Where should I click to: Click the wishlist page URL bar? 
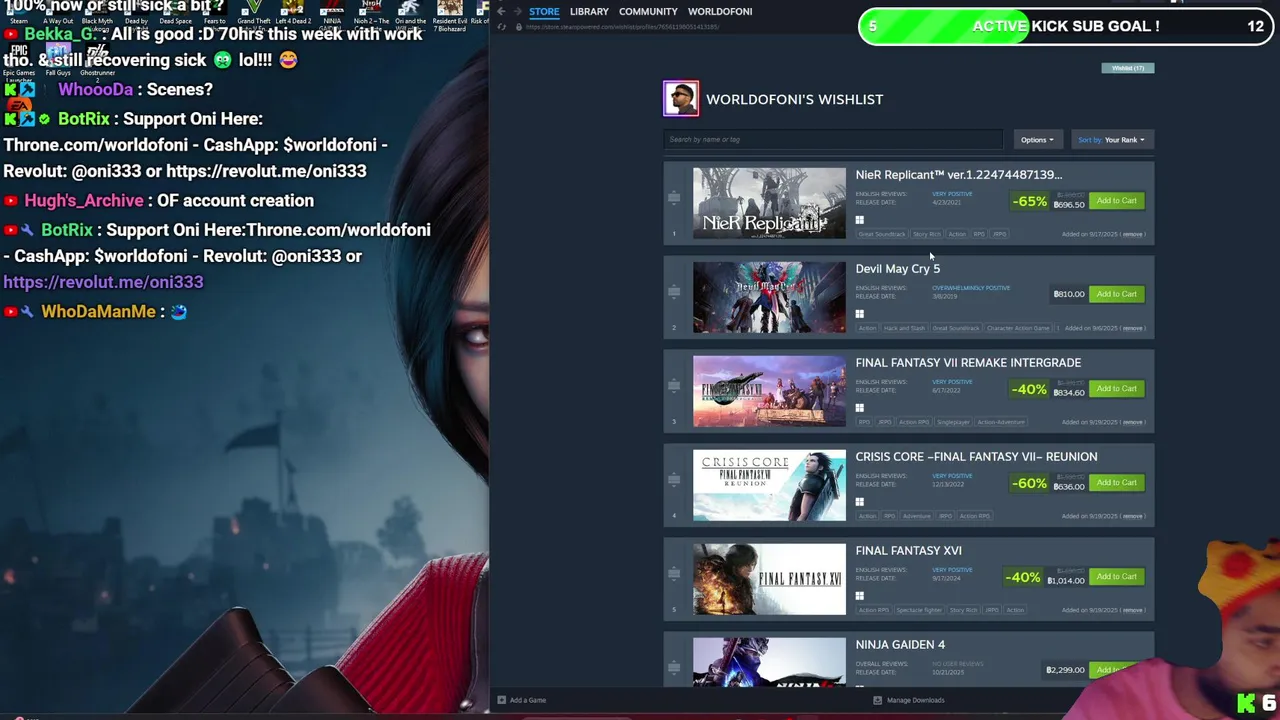pyautogui.click(x=622, y=27)
